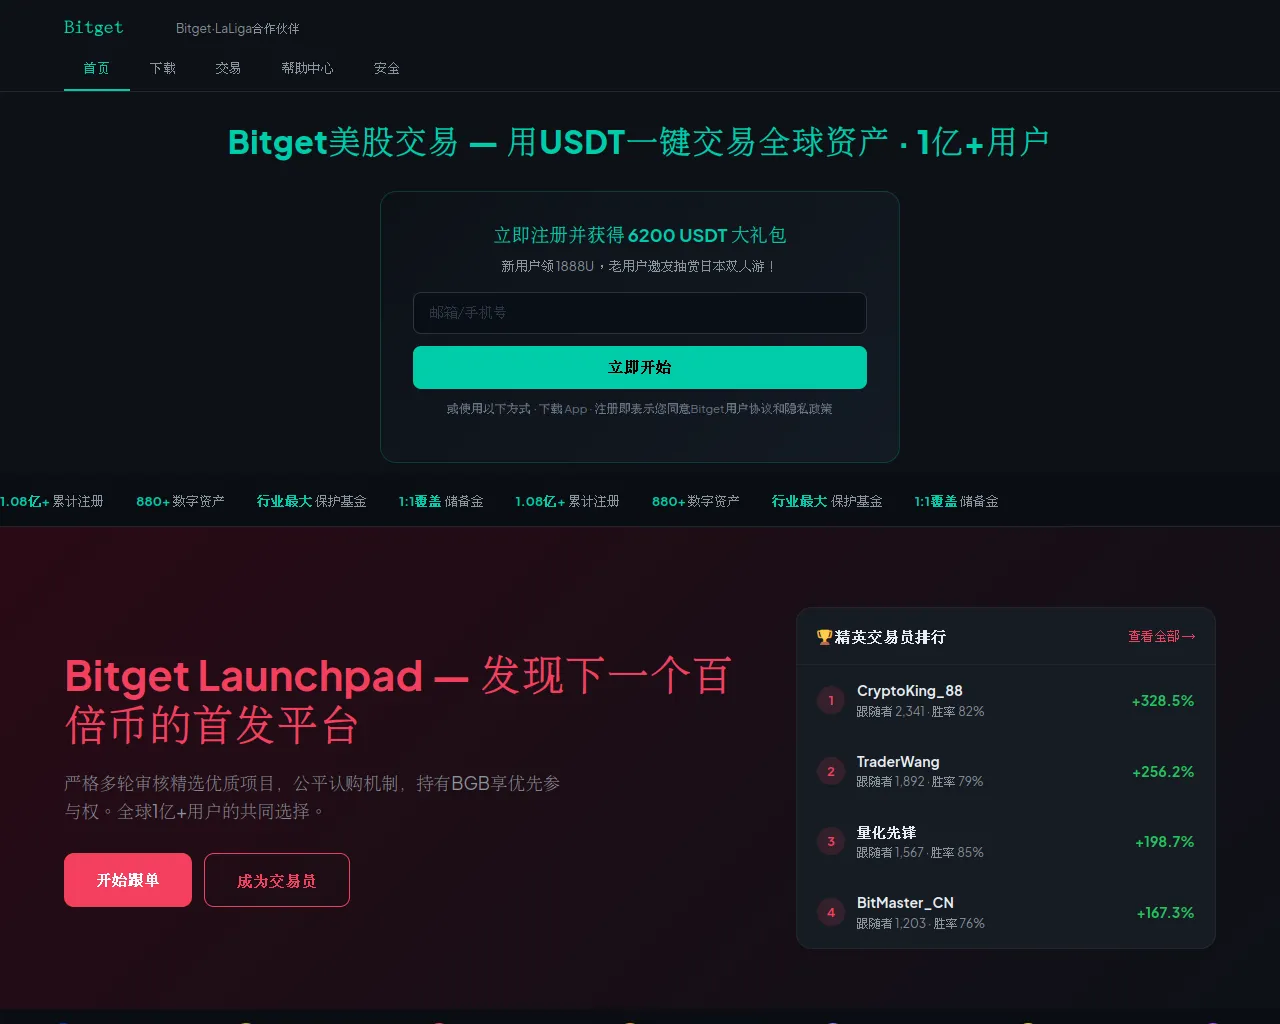
Task: Click Bitget-LaLiga合作伙伴 link
Action: point(237,29)
